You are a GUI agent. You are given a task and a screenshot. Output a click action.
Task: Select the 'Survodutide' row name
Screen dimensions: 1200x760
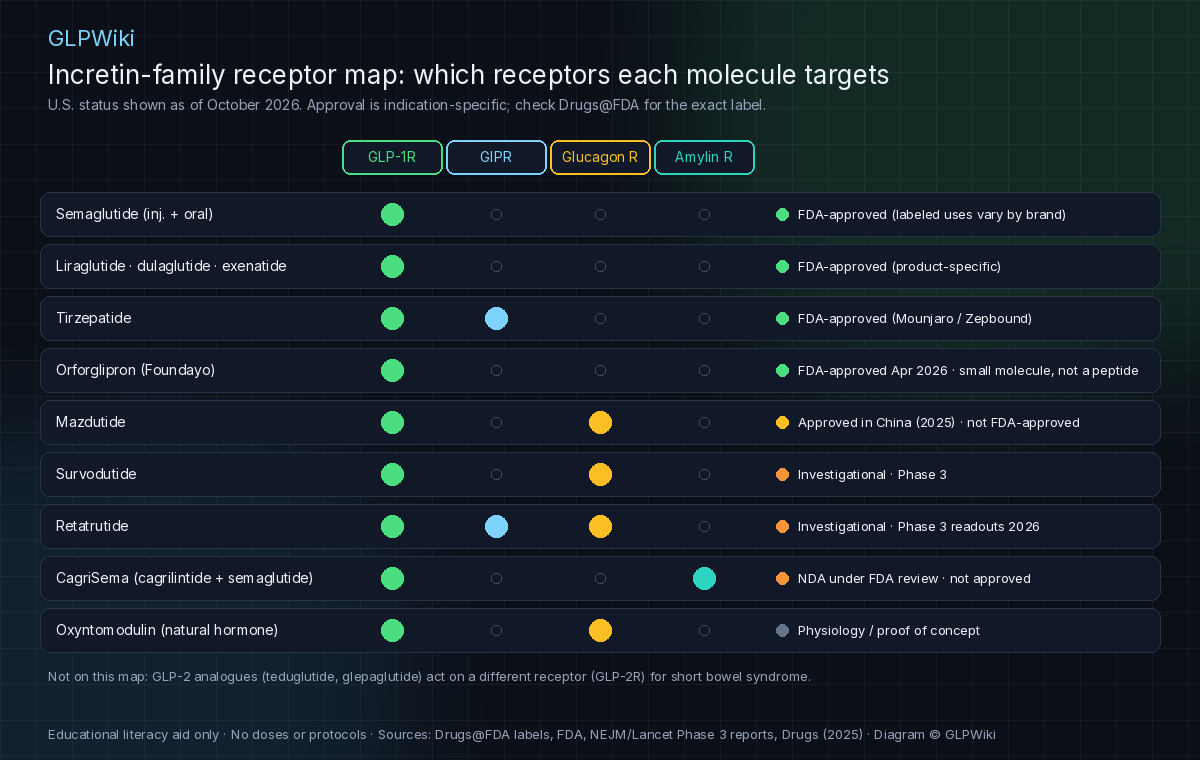(x=96, y=474)
